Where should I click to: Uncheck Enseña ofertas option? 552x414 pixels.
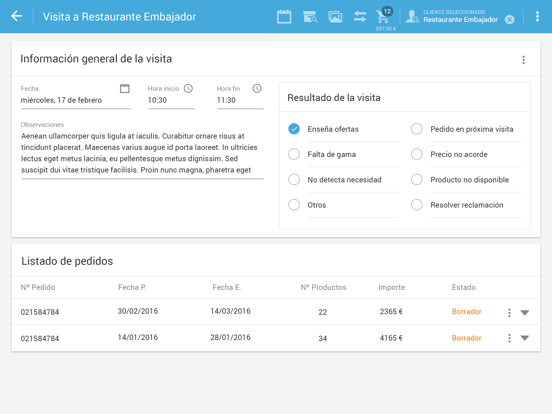[x=294, y=129]
